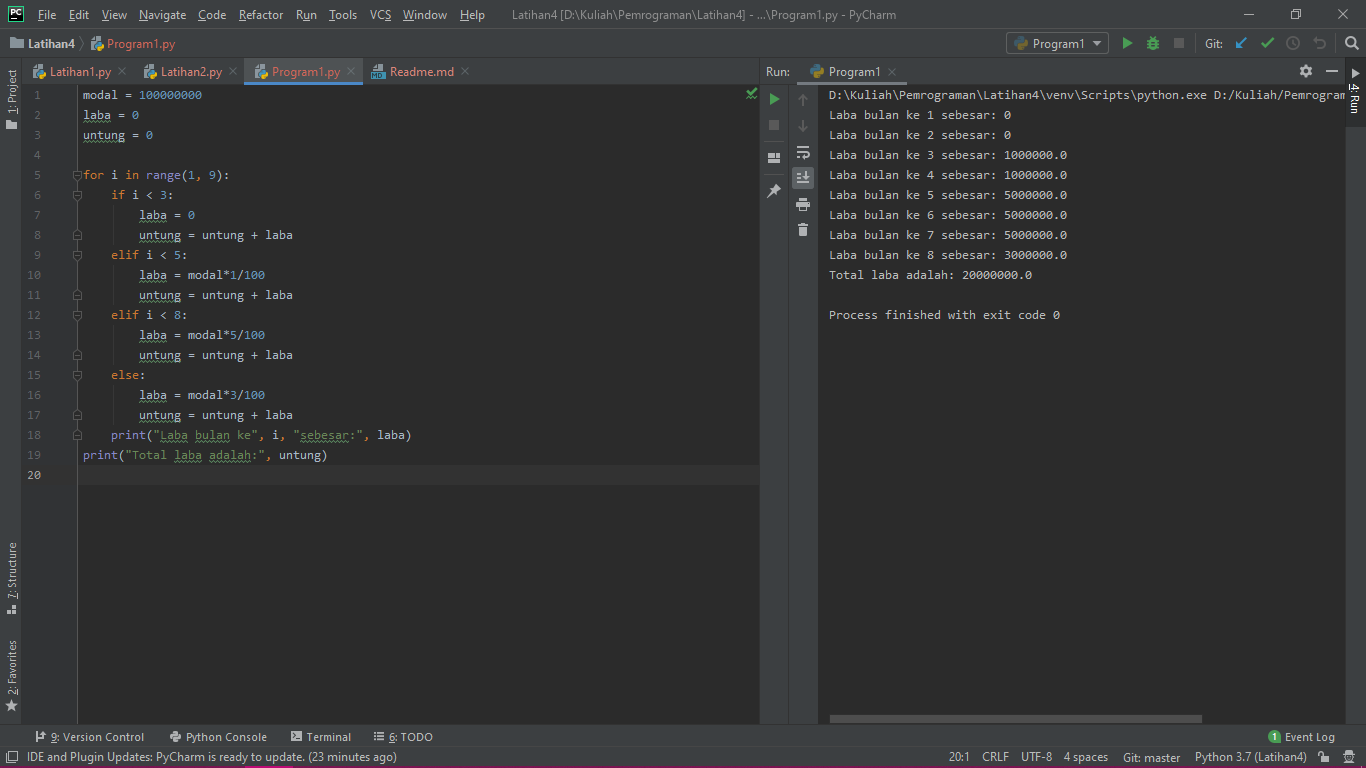Switch Git branch from master
The height and width of the screenshot is (768, 1366).
tap(1151, 757)
